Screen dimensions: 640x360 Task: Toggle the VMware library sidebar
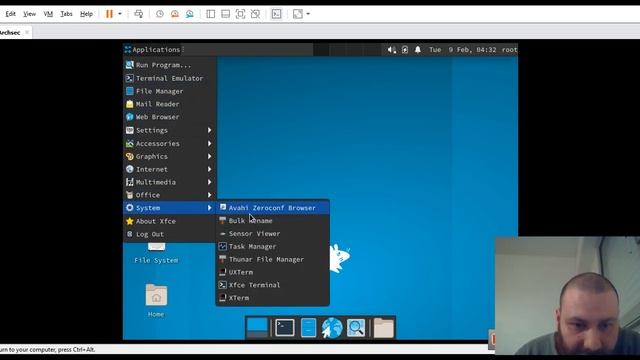211,14
